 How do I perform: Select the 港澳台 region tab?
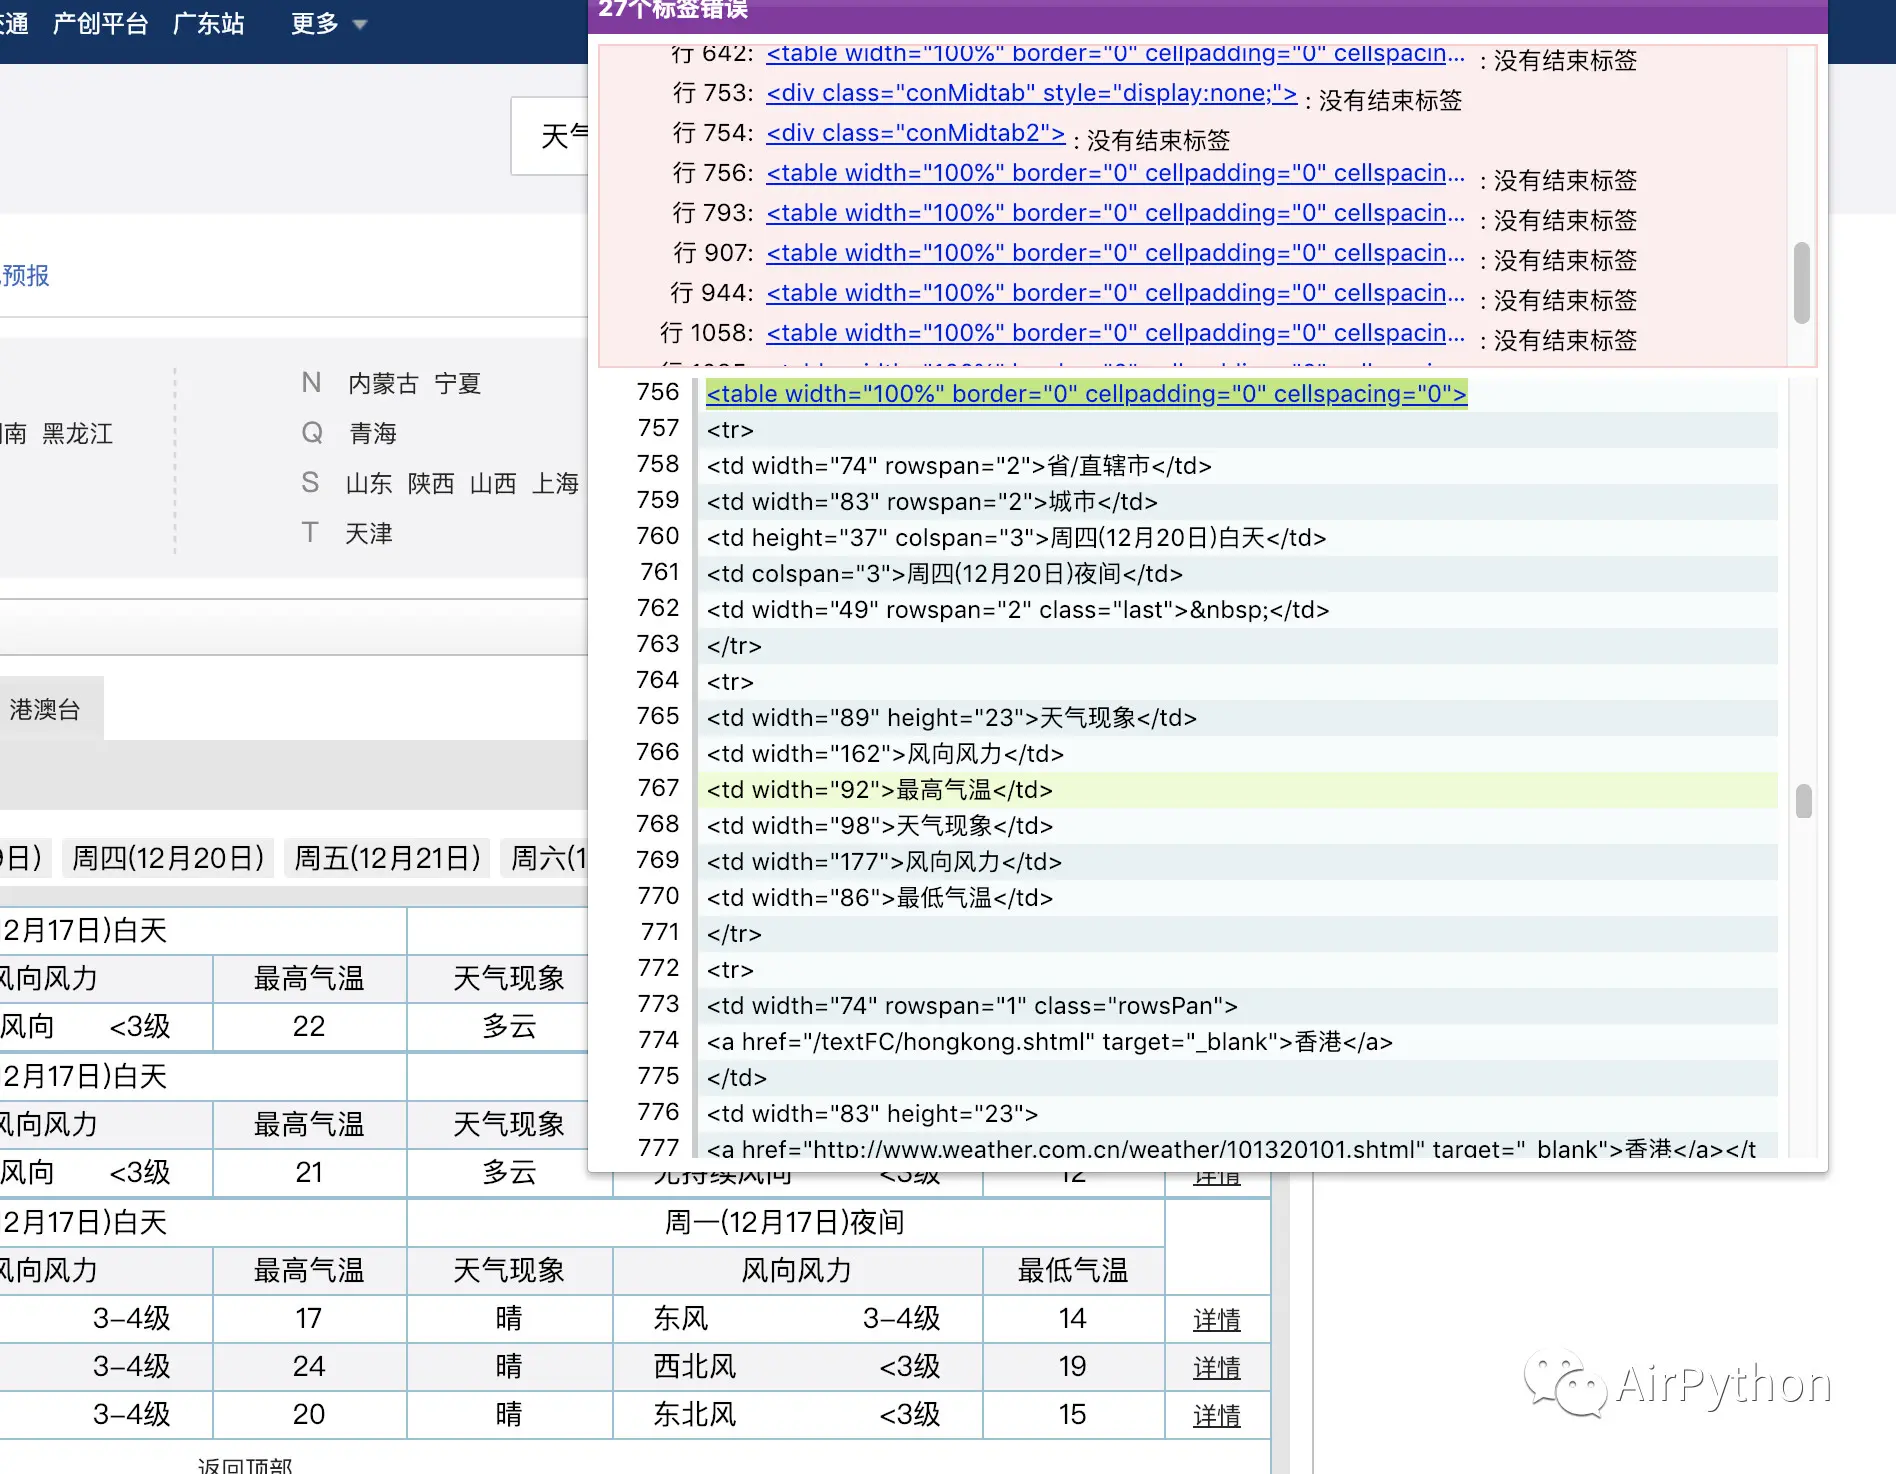click(x=45, y=710)
